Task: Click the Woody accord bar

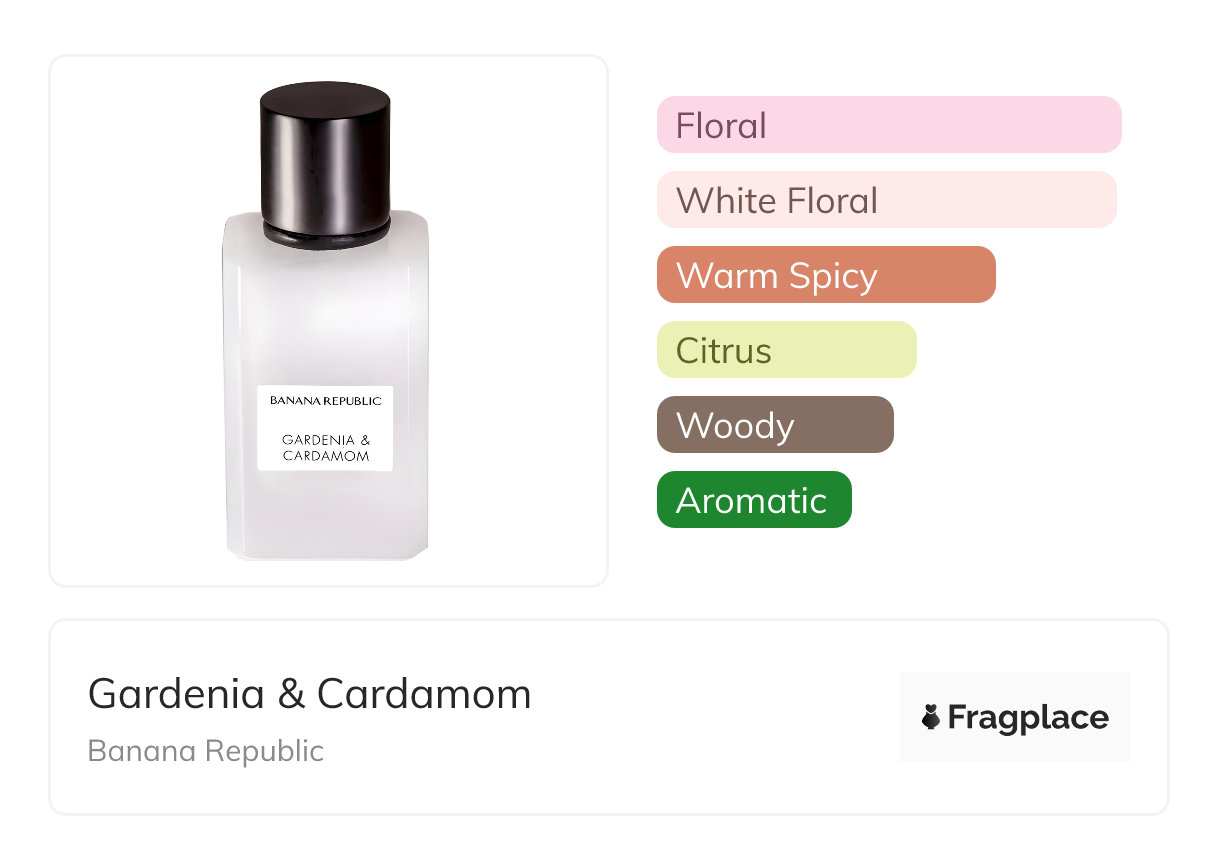Action: [x=775, y=425]
